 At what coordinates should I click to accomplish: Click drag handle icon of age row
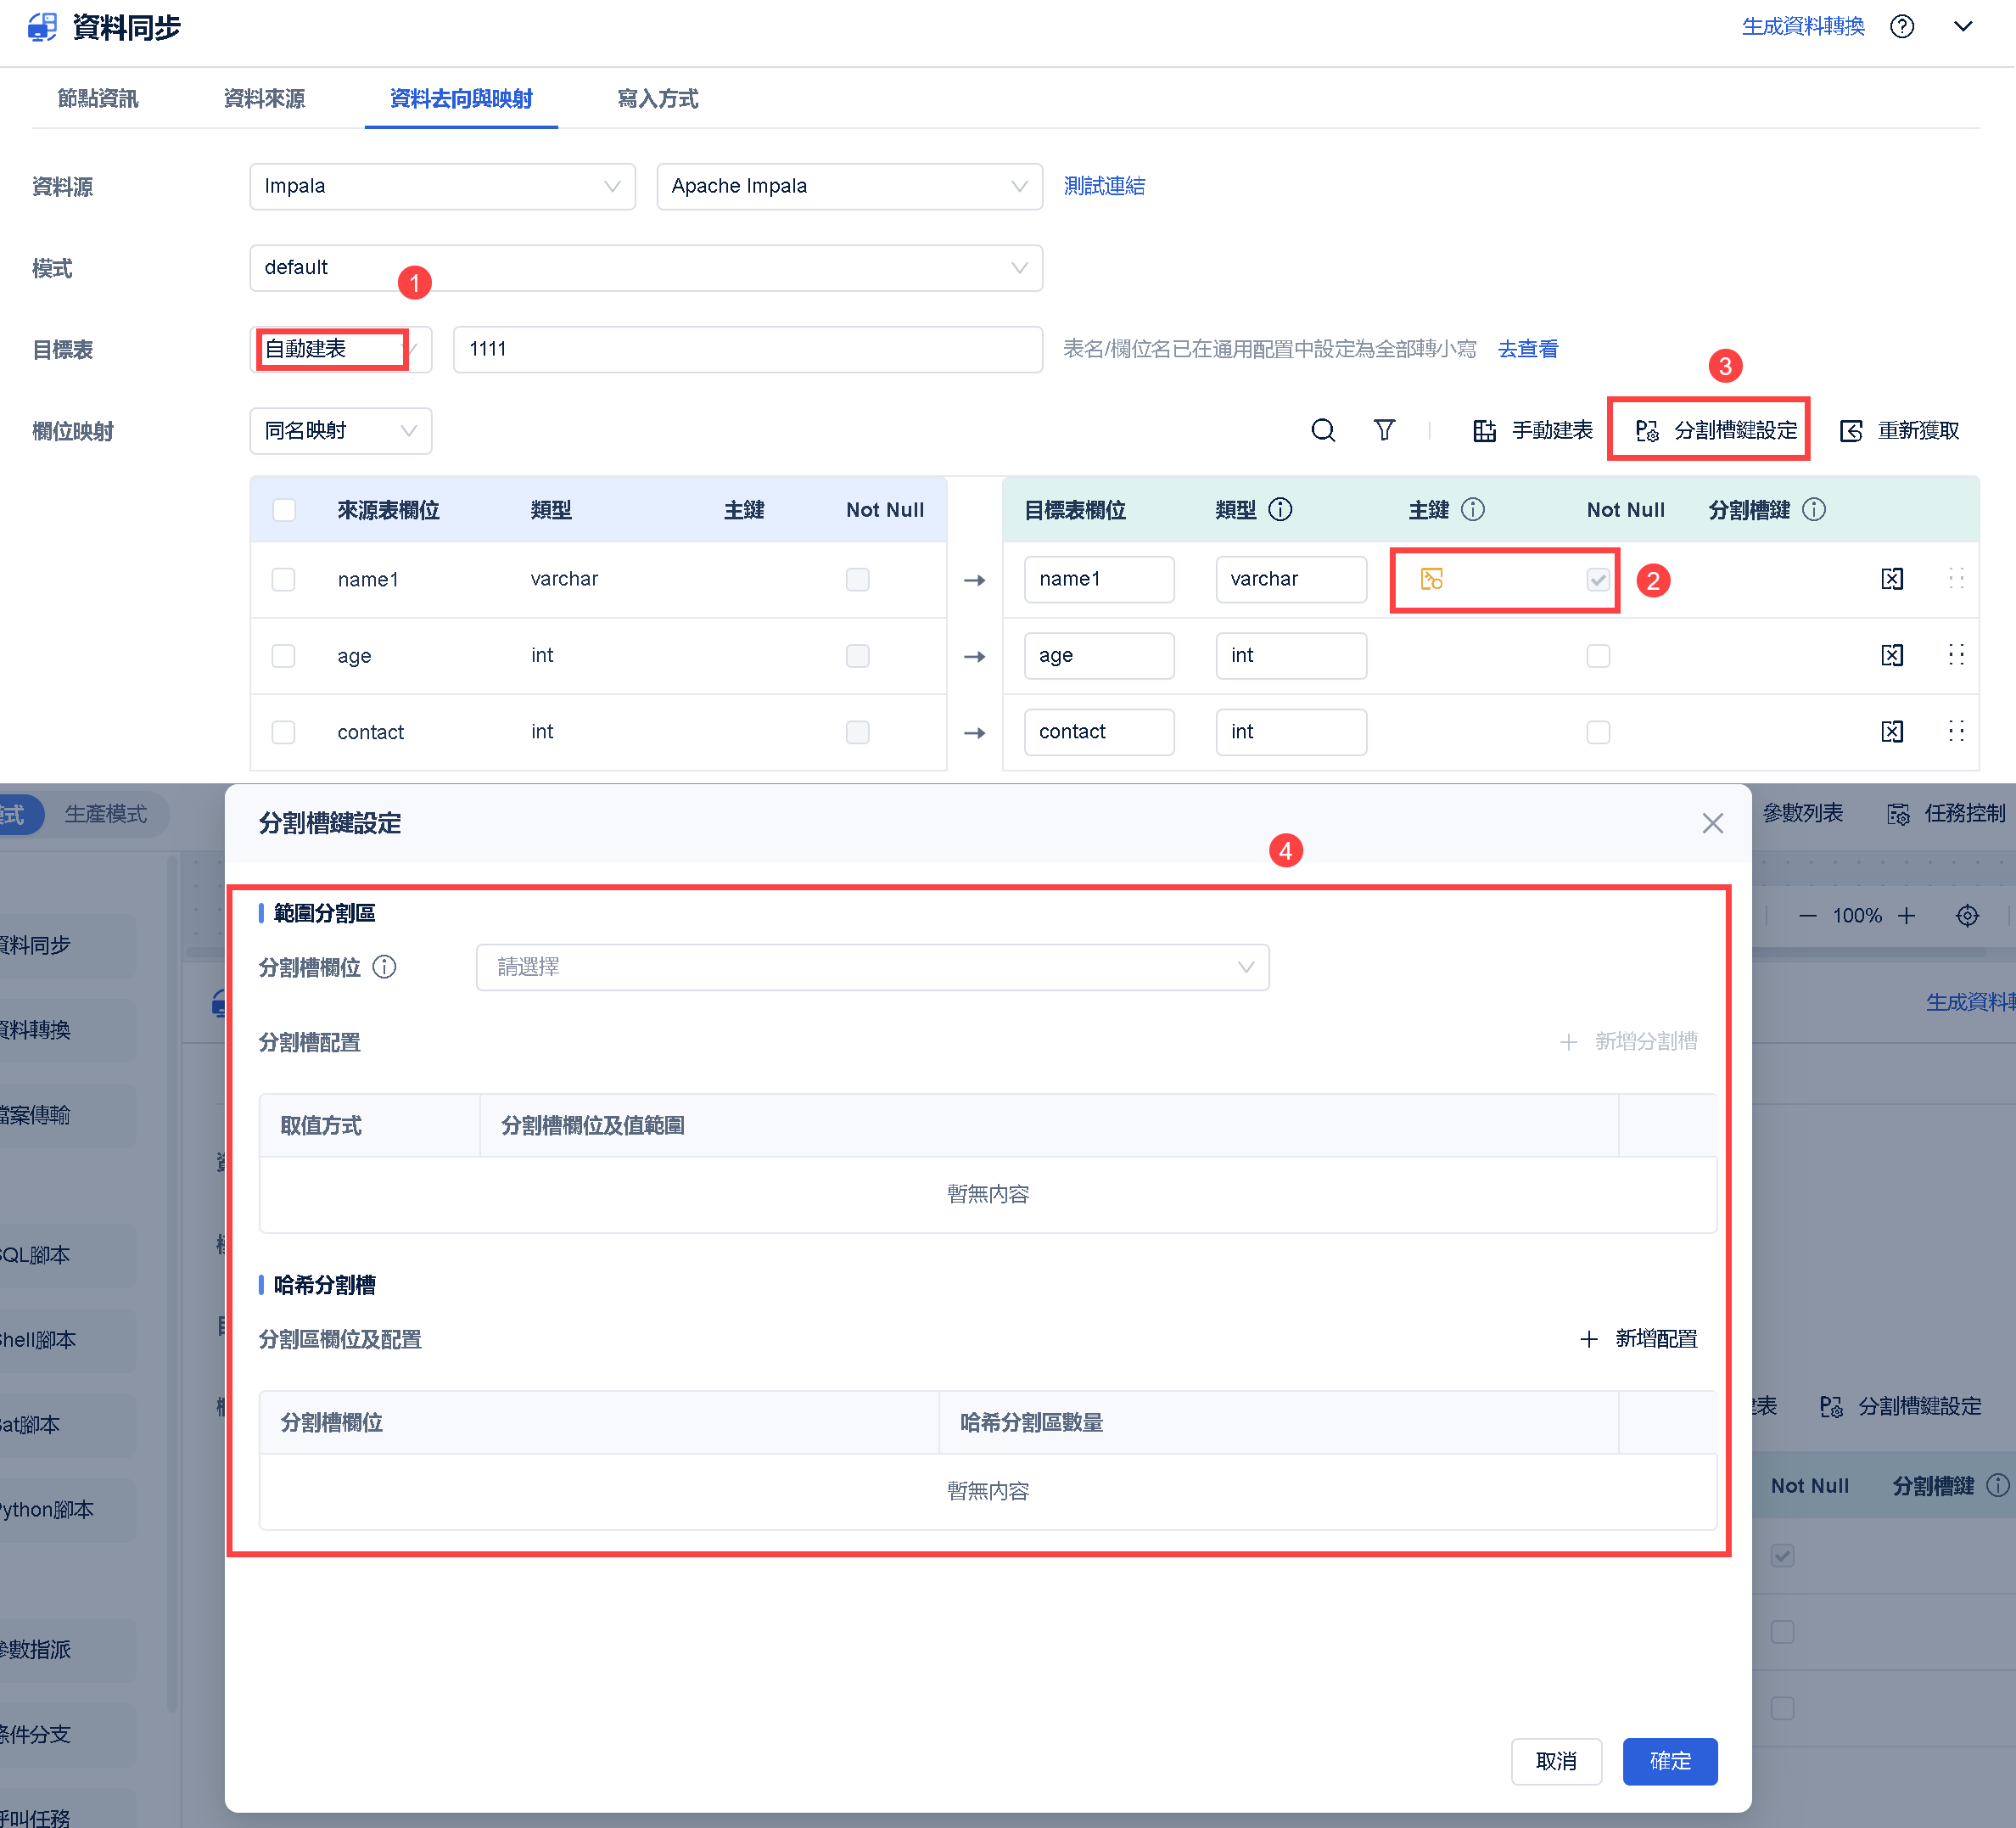click(1956, 655)
